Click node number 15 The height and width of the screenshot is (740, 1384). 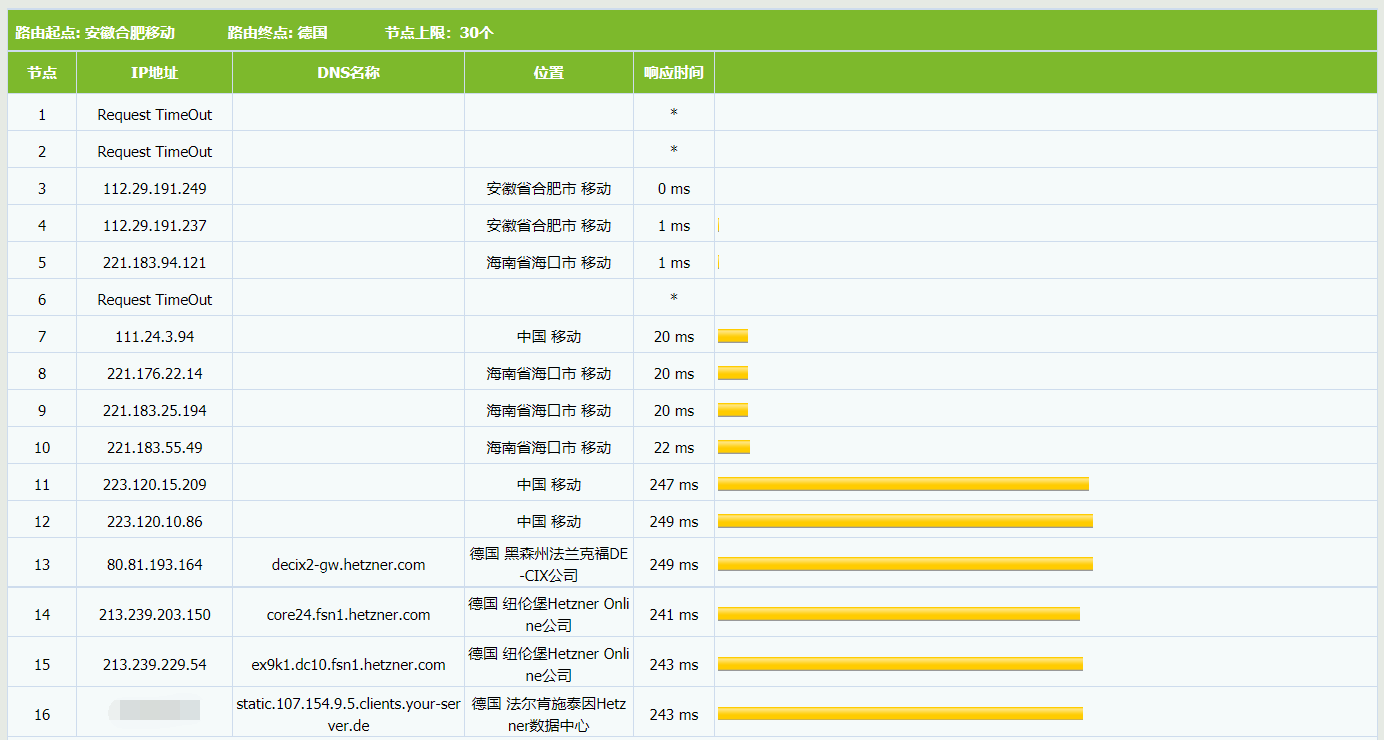pyautogui.click(x=42, y=664)
